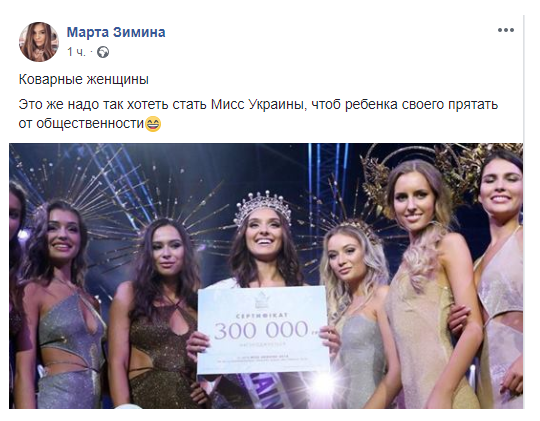Click the globe public privacy icon
The width and height of the screenshot is (540, 421).
(x=103, y=52)
